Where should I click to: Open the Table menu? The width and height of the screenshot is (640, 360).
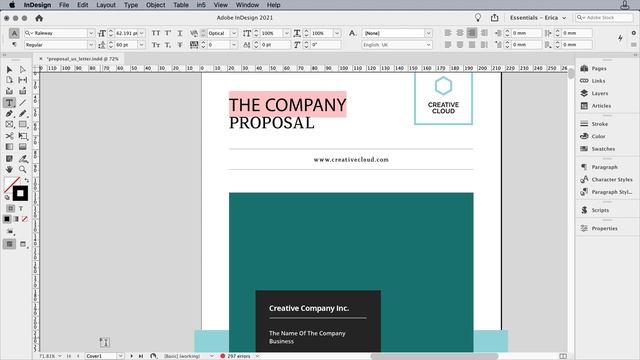[181, 5]
